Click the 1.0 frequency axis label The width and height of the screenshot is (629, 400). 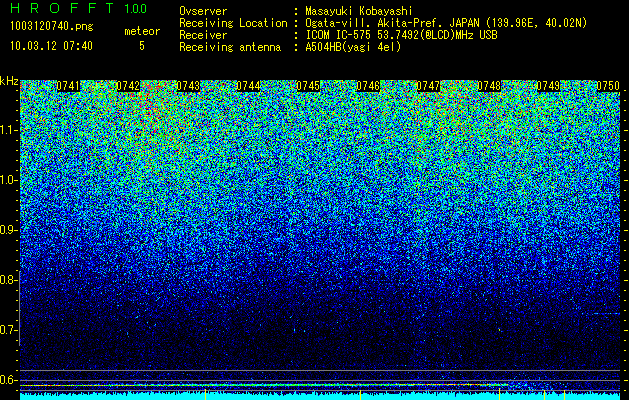tap(9, 180)
